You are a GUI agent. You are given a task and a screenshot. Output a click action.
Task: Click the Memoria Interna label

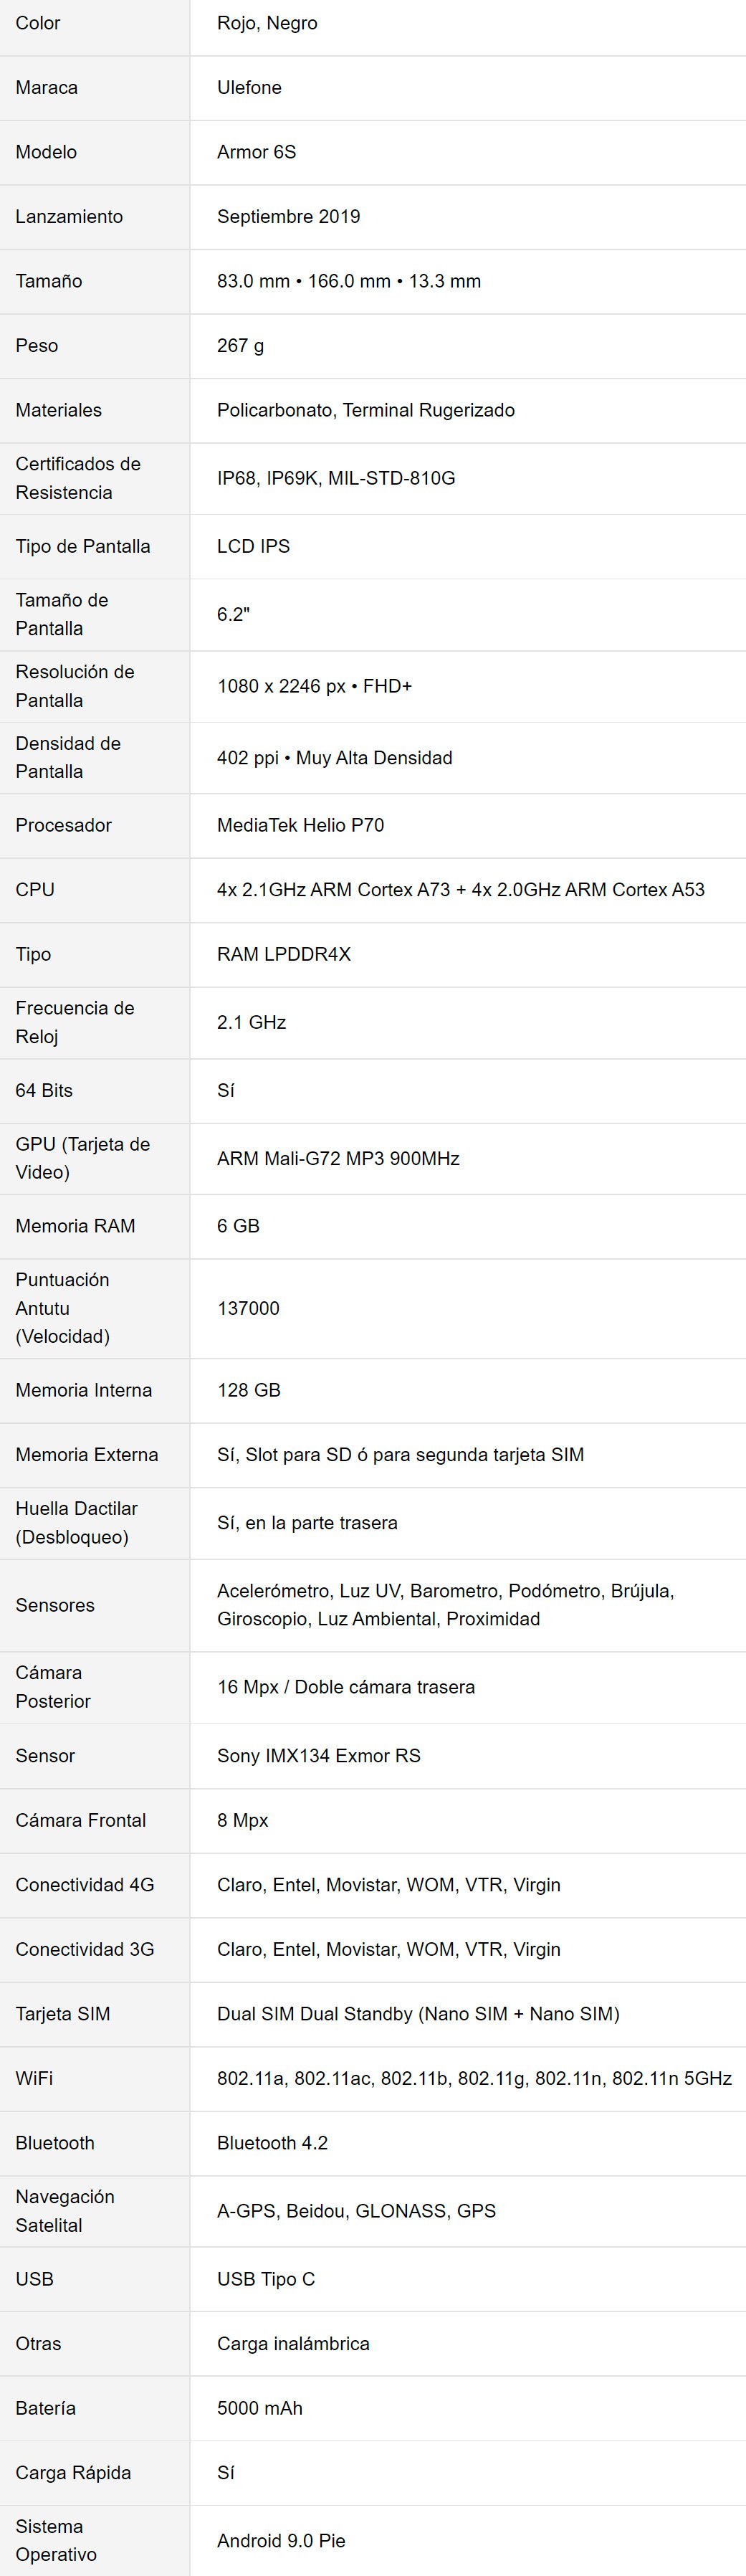[84, 1390]
